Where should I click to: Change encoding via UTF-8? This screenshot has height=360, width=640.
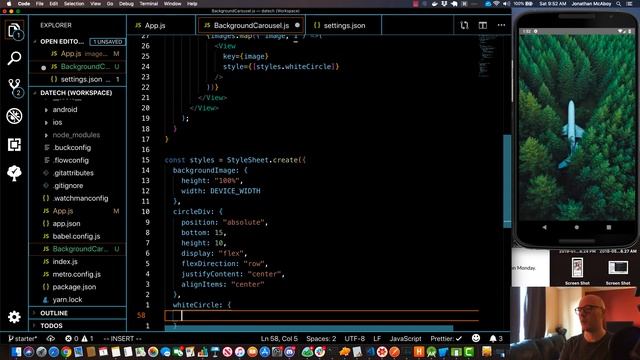355,338
